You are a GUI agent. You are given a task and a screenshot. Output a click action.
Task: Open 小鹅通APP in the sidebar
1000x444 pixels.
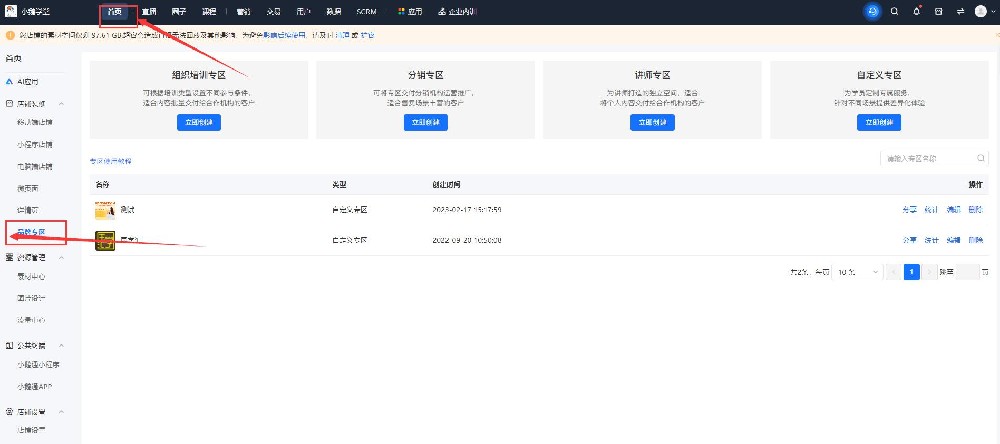pos(35,386)
